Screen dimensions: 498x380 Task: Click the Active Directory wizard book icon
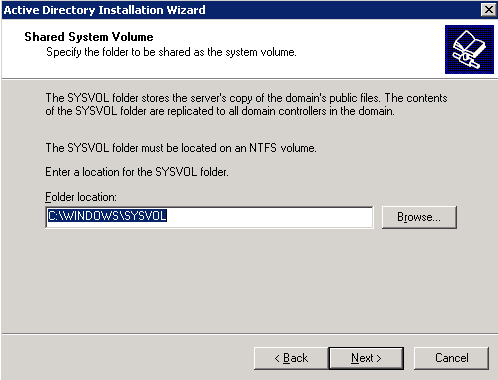[469, 49]
